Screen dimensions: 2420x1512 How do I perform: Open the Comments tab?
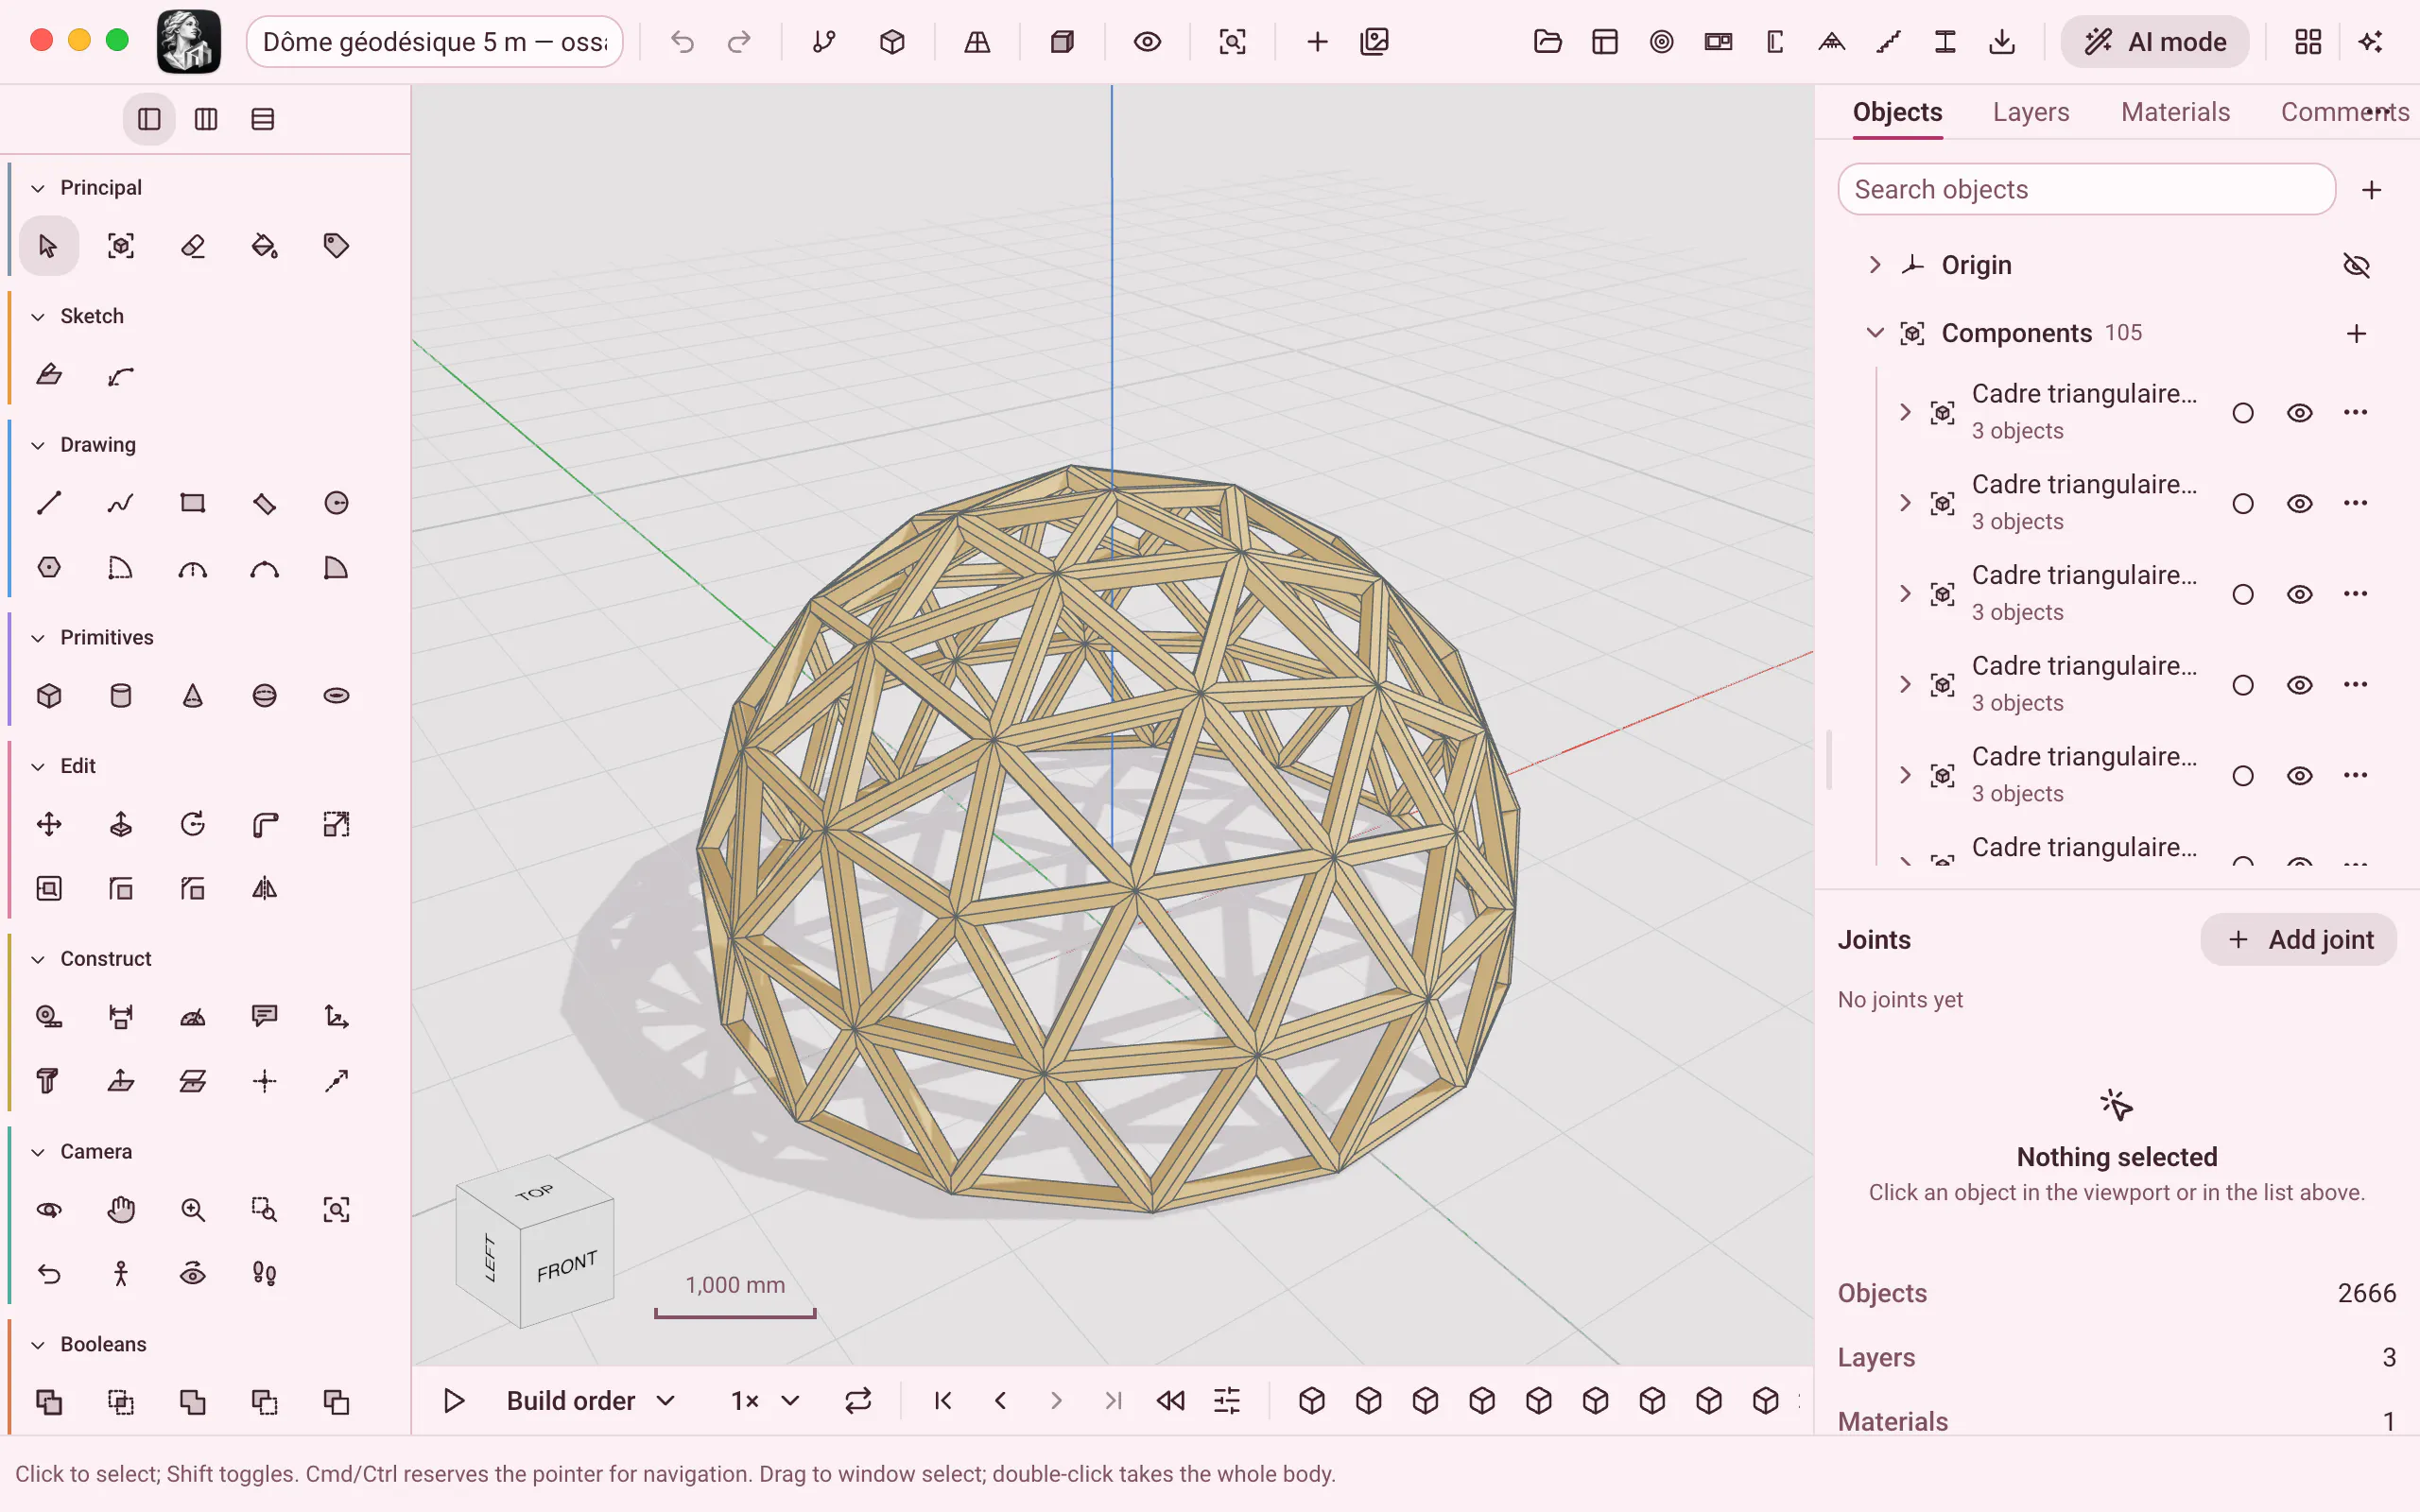pyautogui.click(x=2344, y=112)
